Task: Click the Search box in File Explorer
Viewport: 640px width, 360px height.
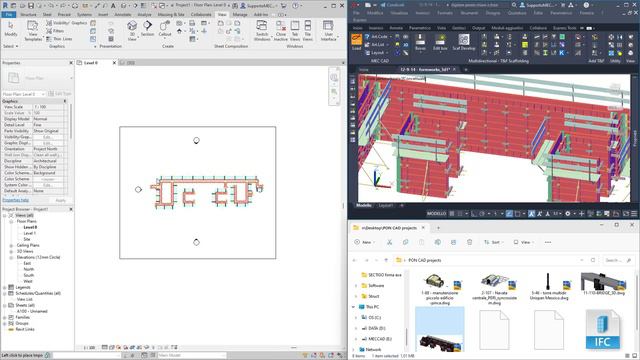Action: (618, 260)
